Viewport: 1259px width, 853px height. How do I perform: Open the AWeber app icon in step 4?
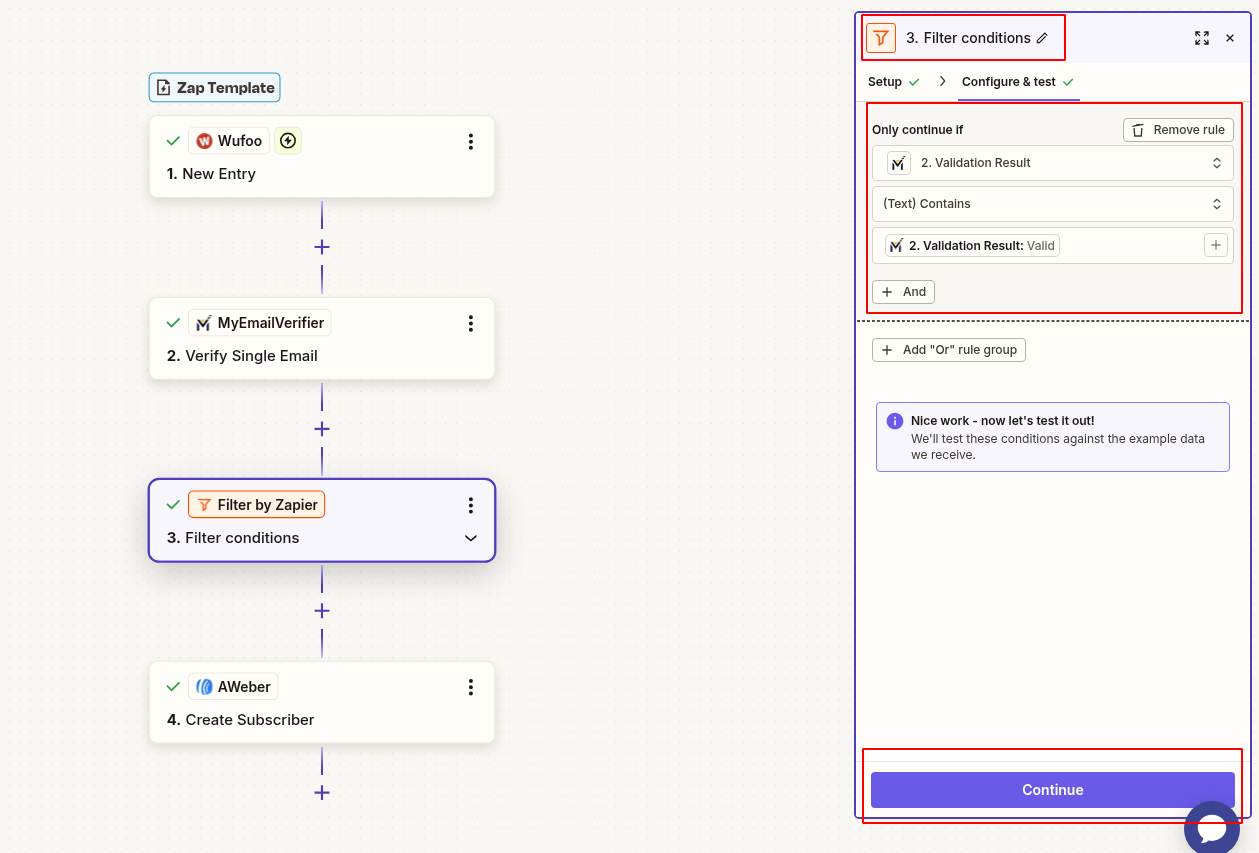(x=203, y=686)
